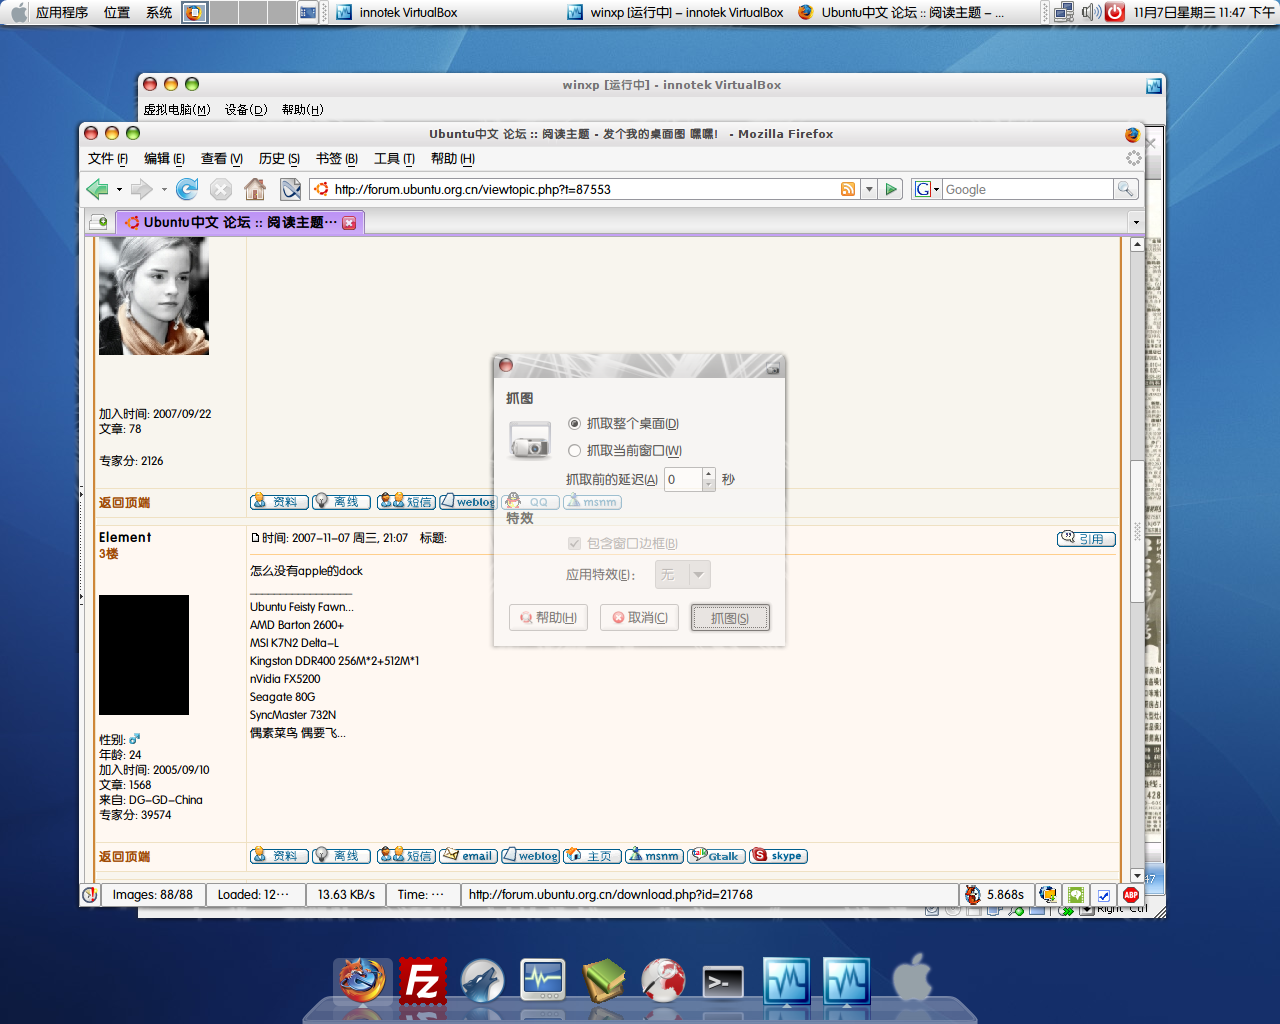
Task: Click the green Go arrow beside URL
Action: 891,189
